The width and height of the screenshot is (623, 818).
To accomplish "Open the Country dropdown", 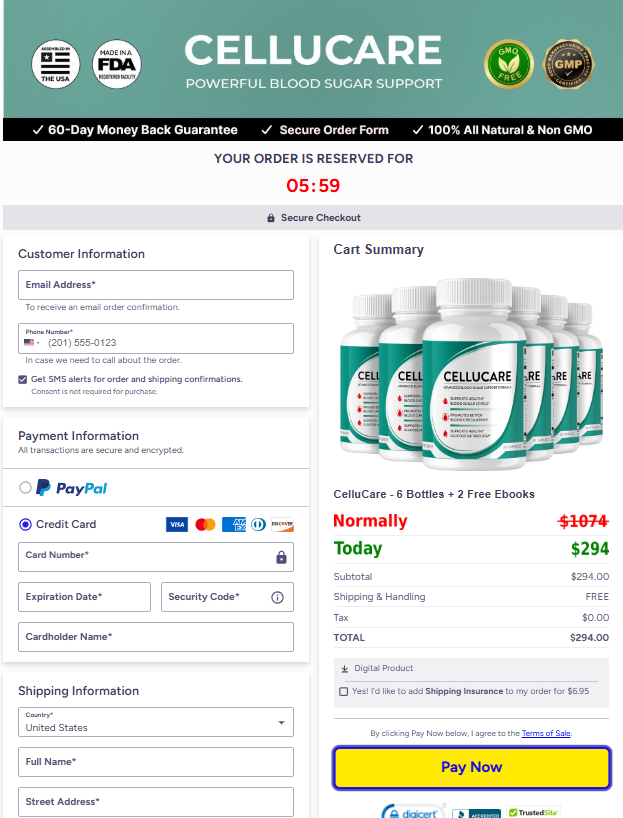I will 156,722.
